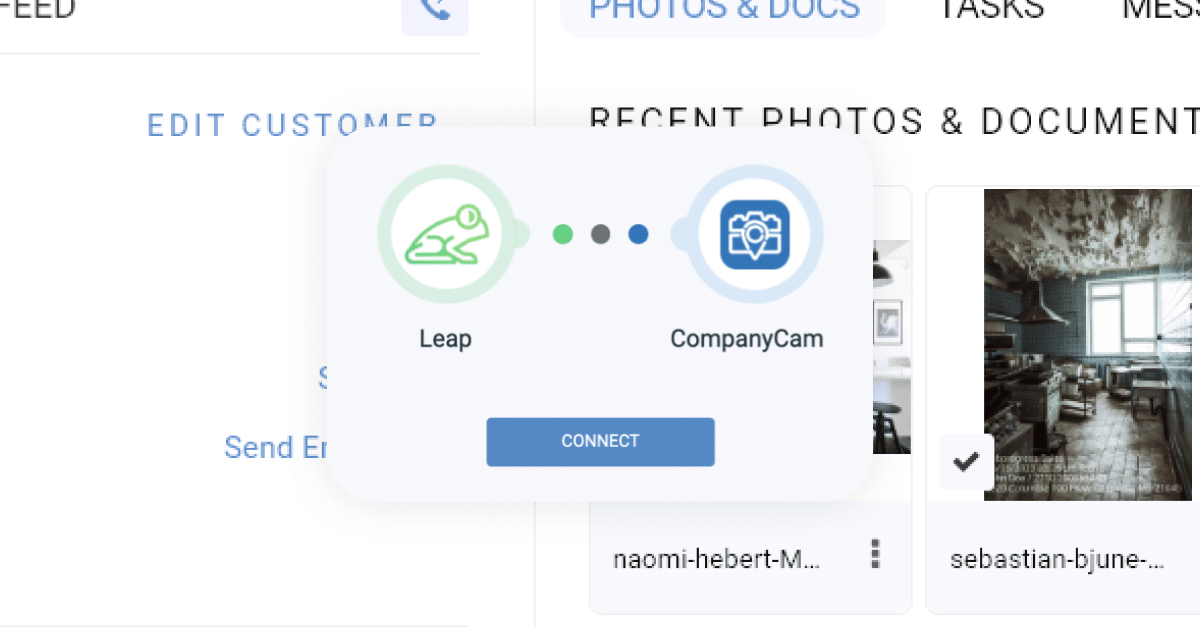
Task: Click the gray connection status dot
Action: [x=600, y=234]
